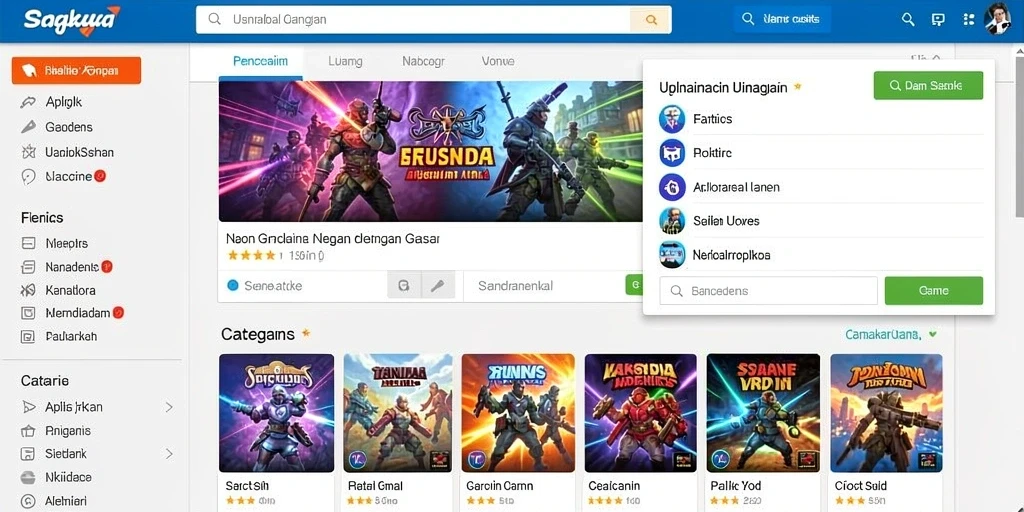1024x512 pixels.
Task: Switch to the Luamg tab
Action: [x=345, y=61]
